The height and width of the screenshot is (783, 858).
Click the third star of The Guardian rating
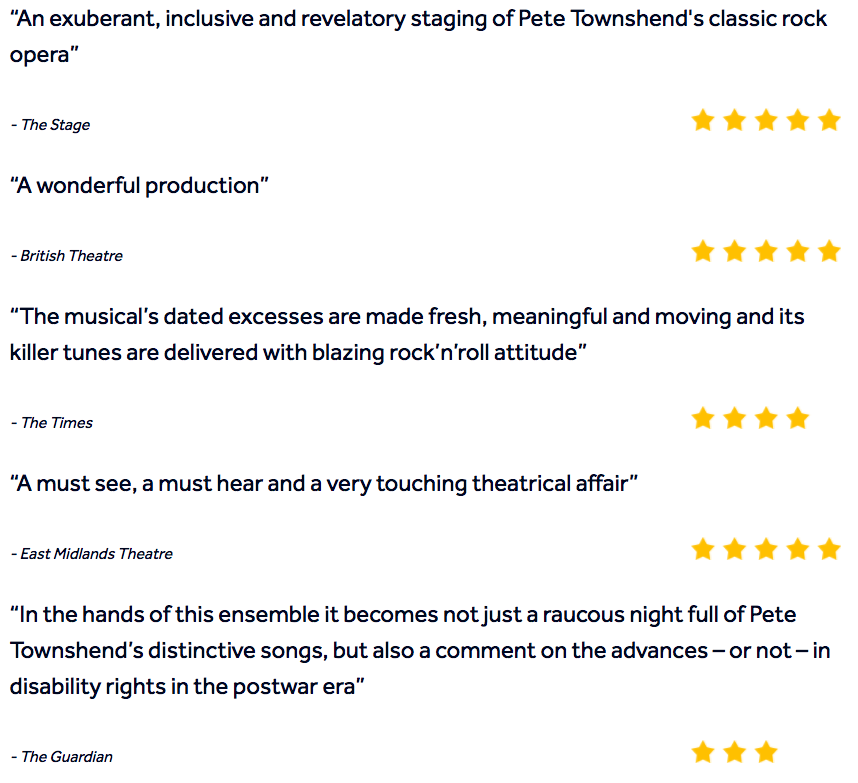click(766, 752)
